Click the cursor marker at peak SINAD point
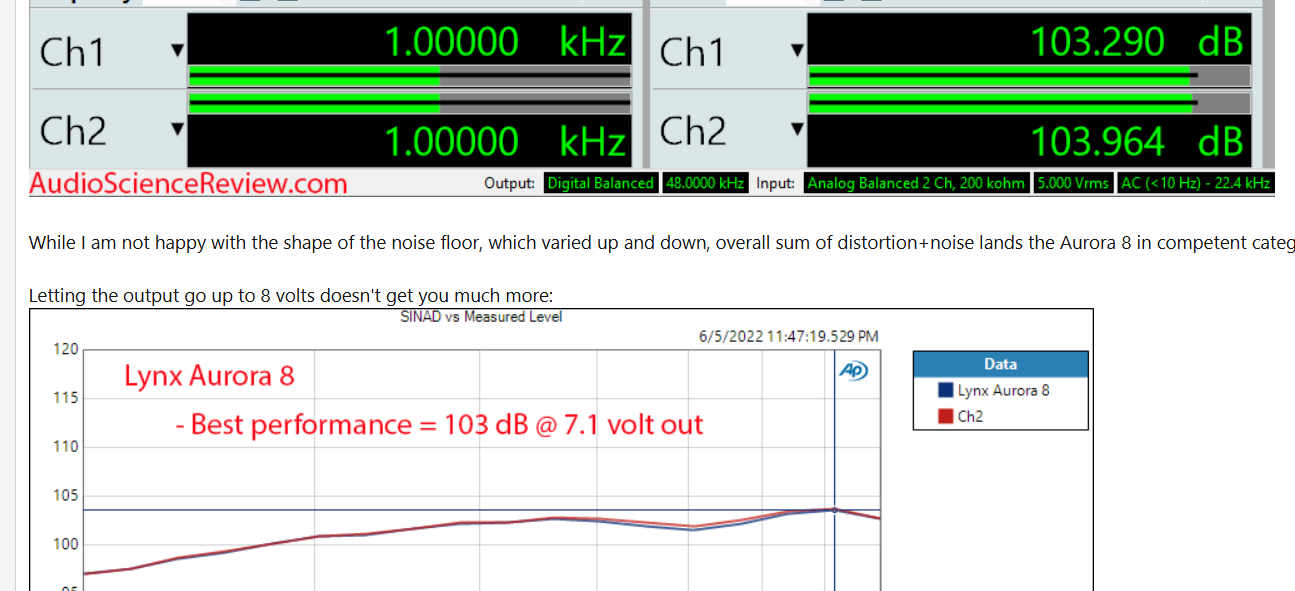1295x591 pixels. click(x=835, y=510)
